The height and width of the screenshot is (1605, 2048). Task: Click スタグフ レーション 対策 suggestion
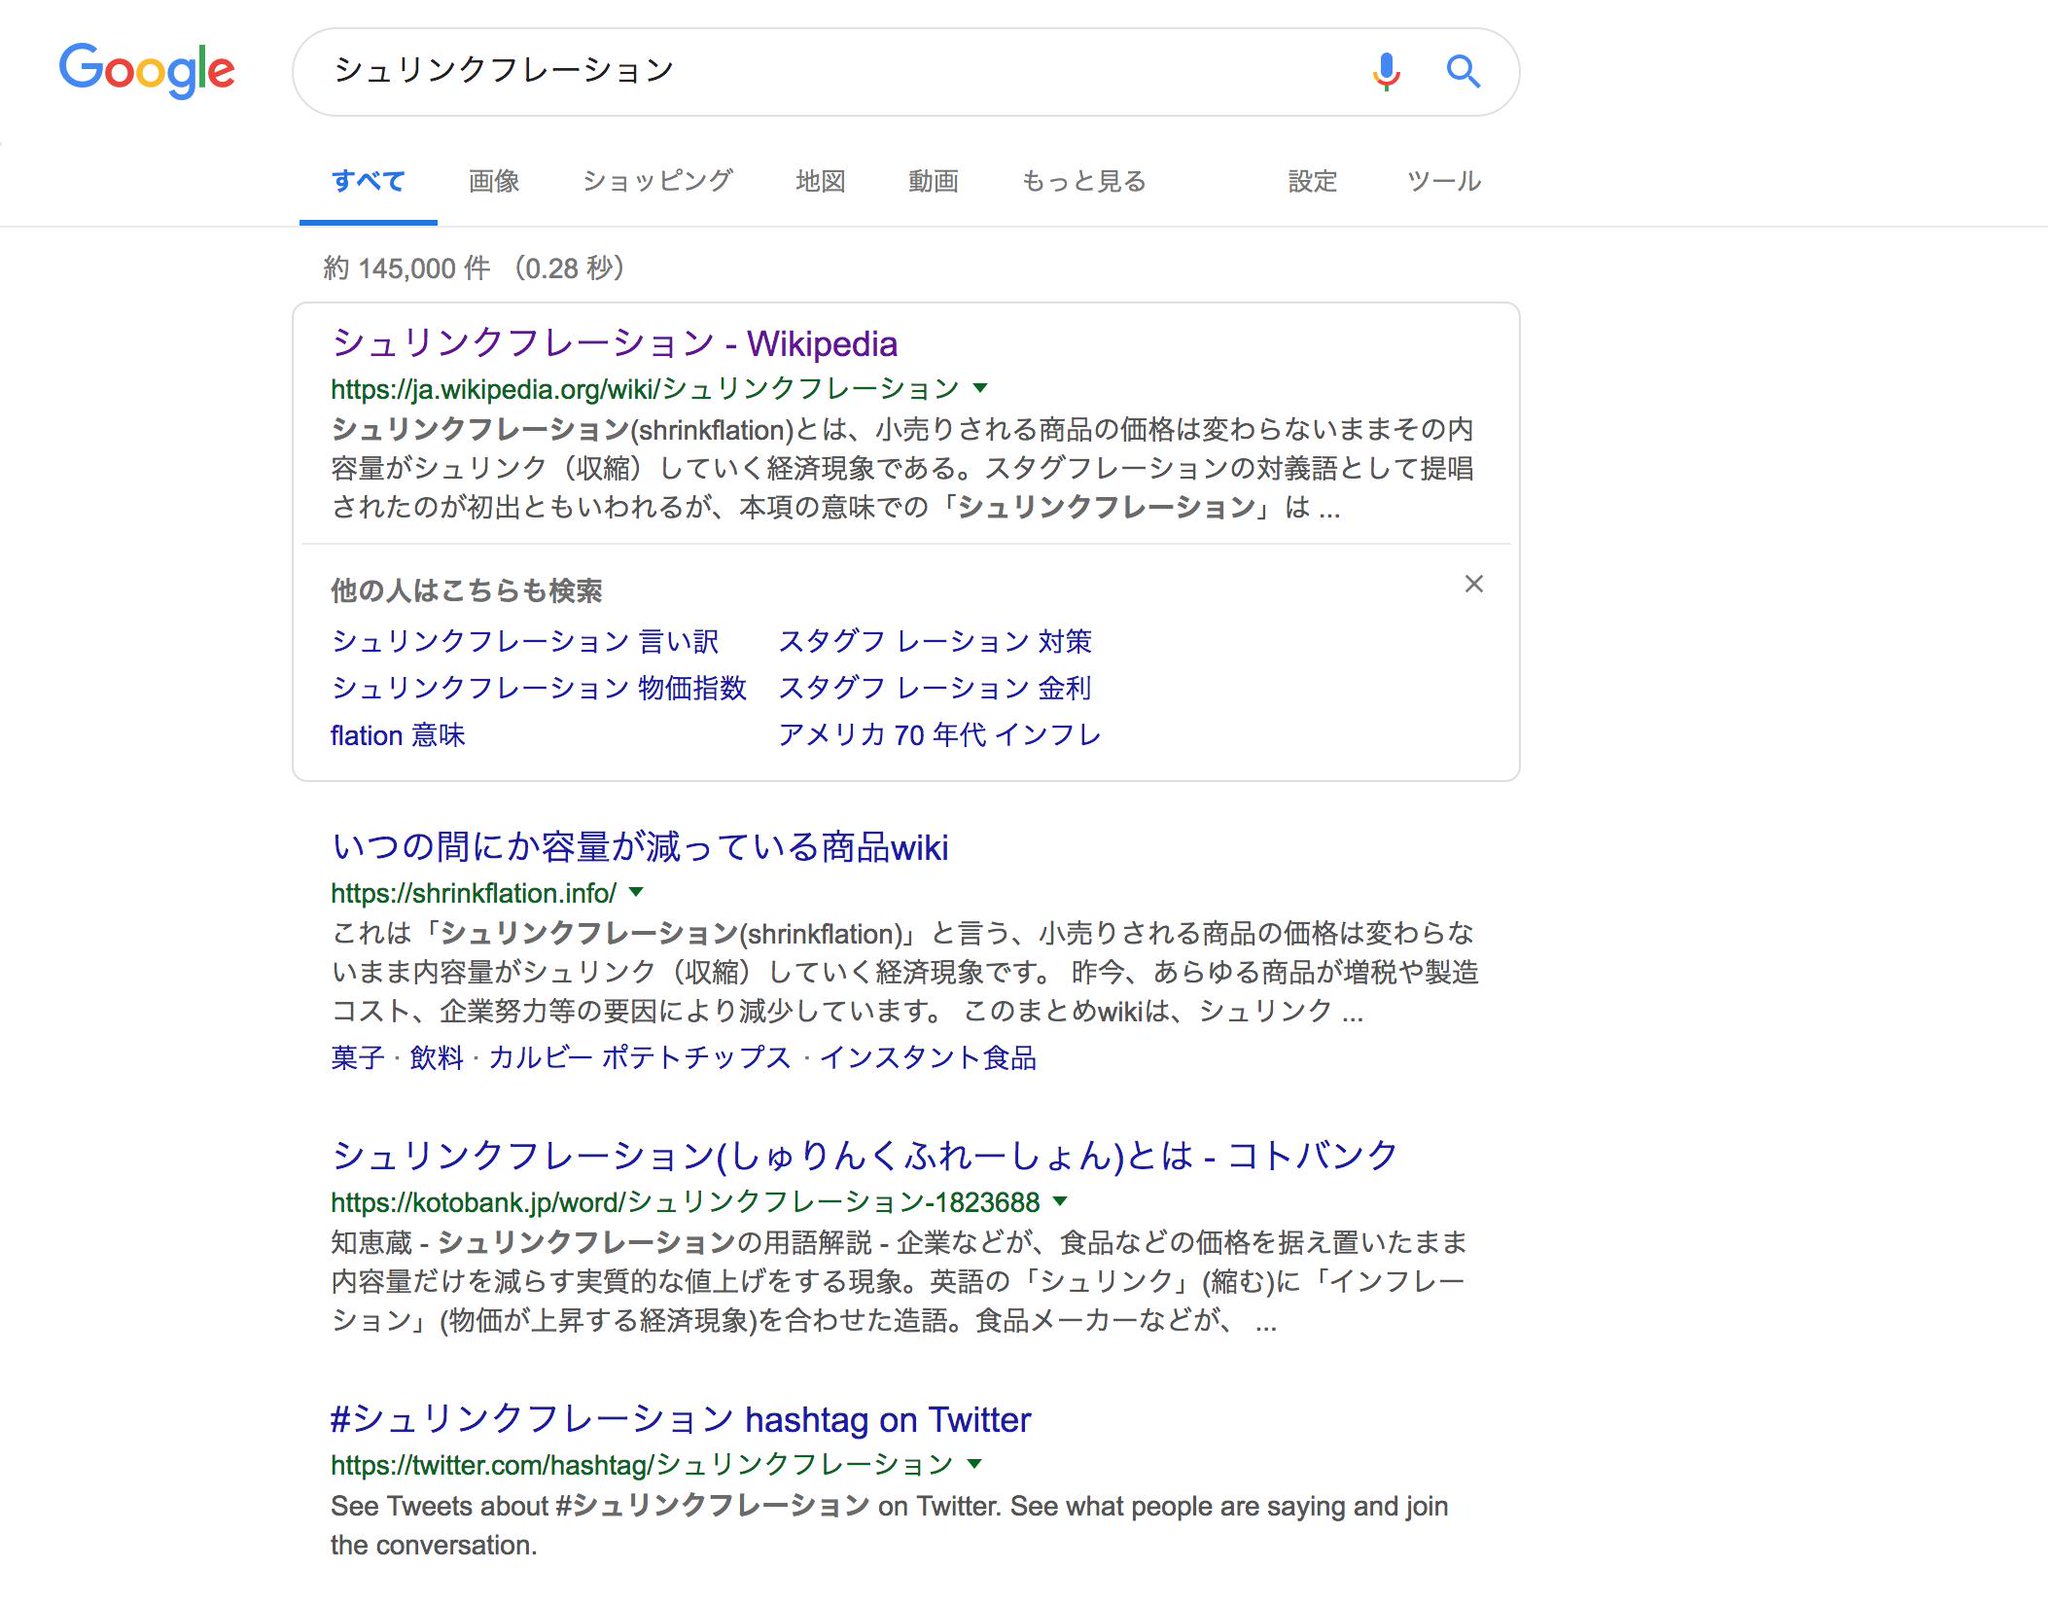point(935,641)
